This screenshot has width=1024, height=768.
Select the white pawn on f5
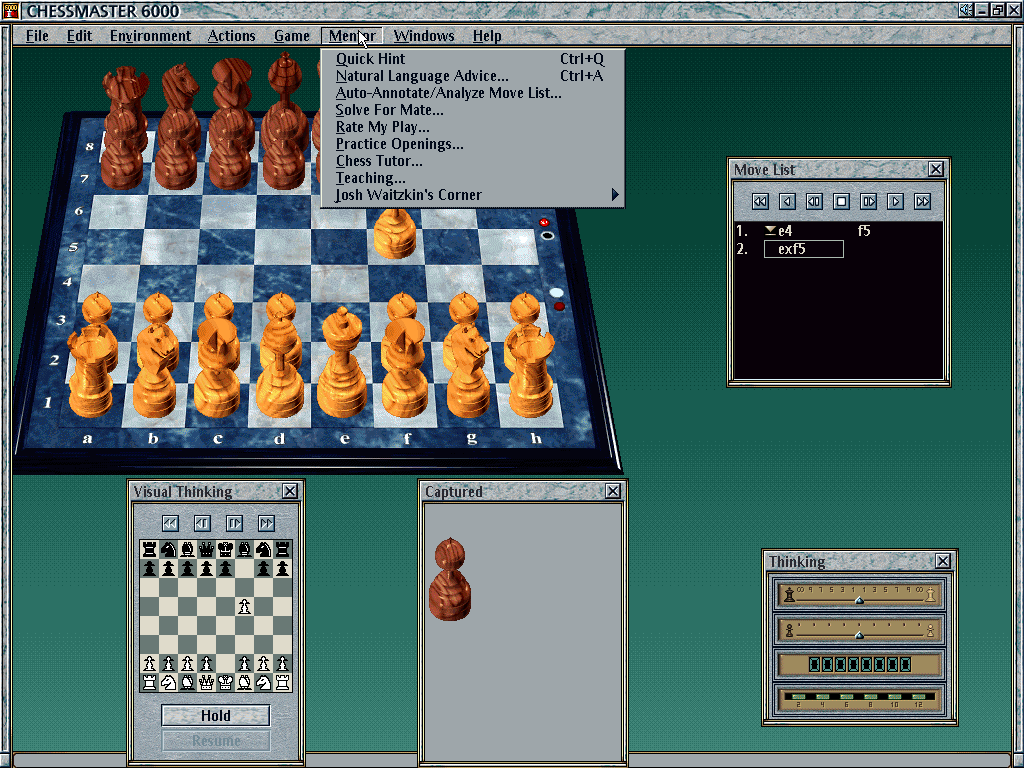coord(395,235)
